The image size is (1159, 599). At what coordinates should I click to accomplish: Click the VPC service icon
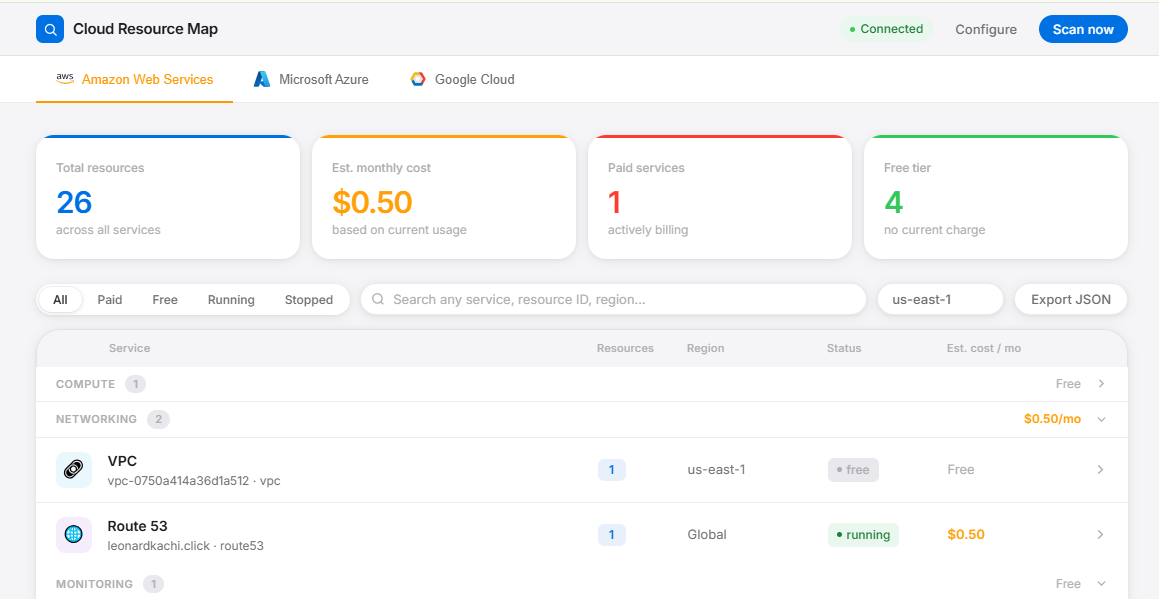click(74, 470)
